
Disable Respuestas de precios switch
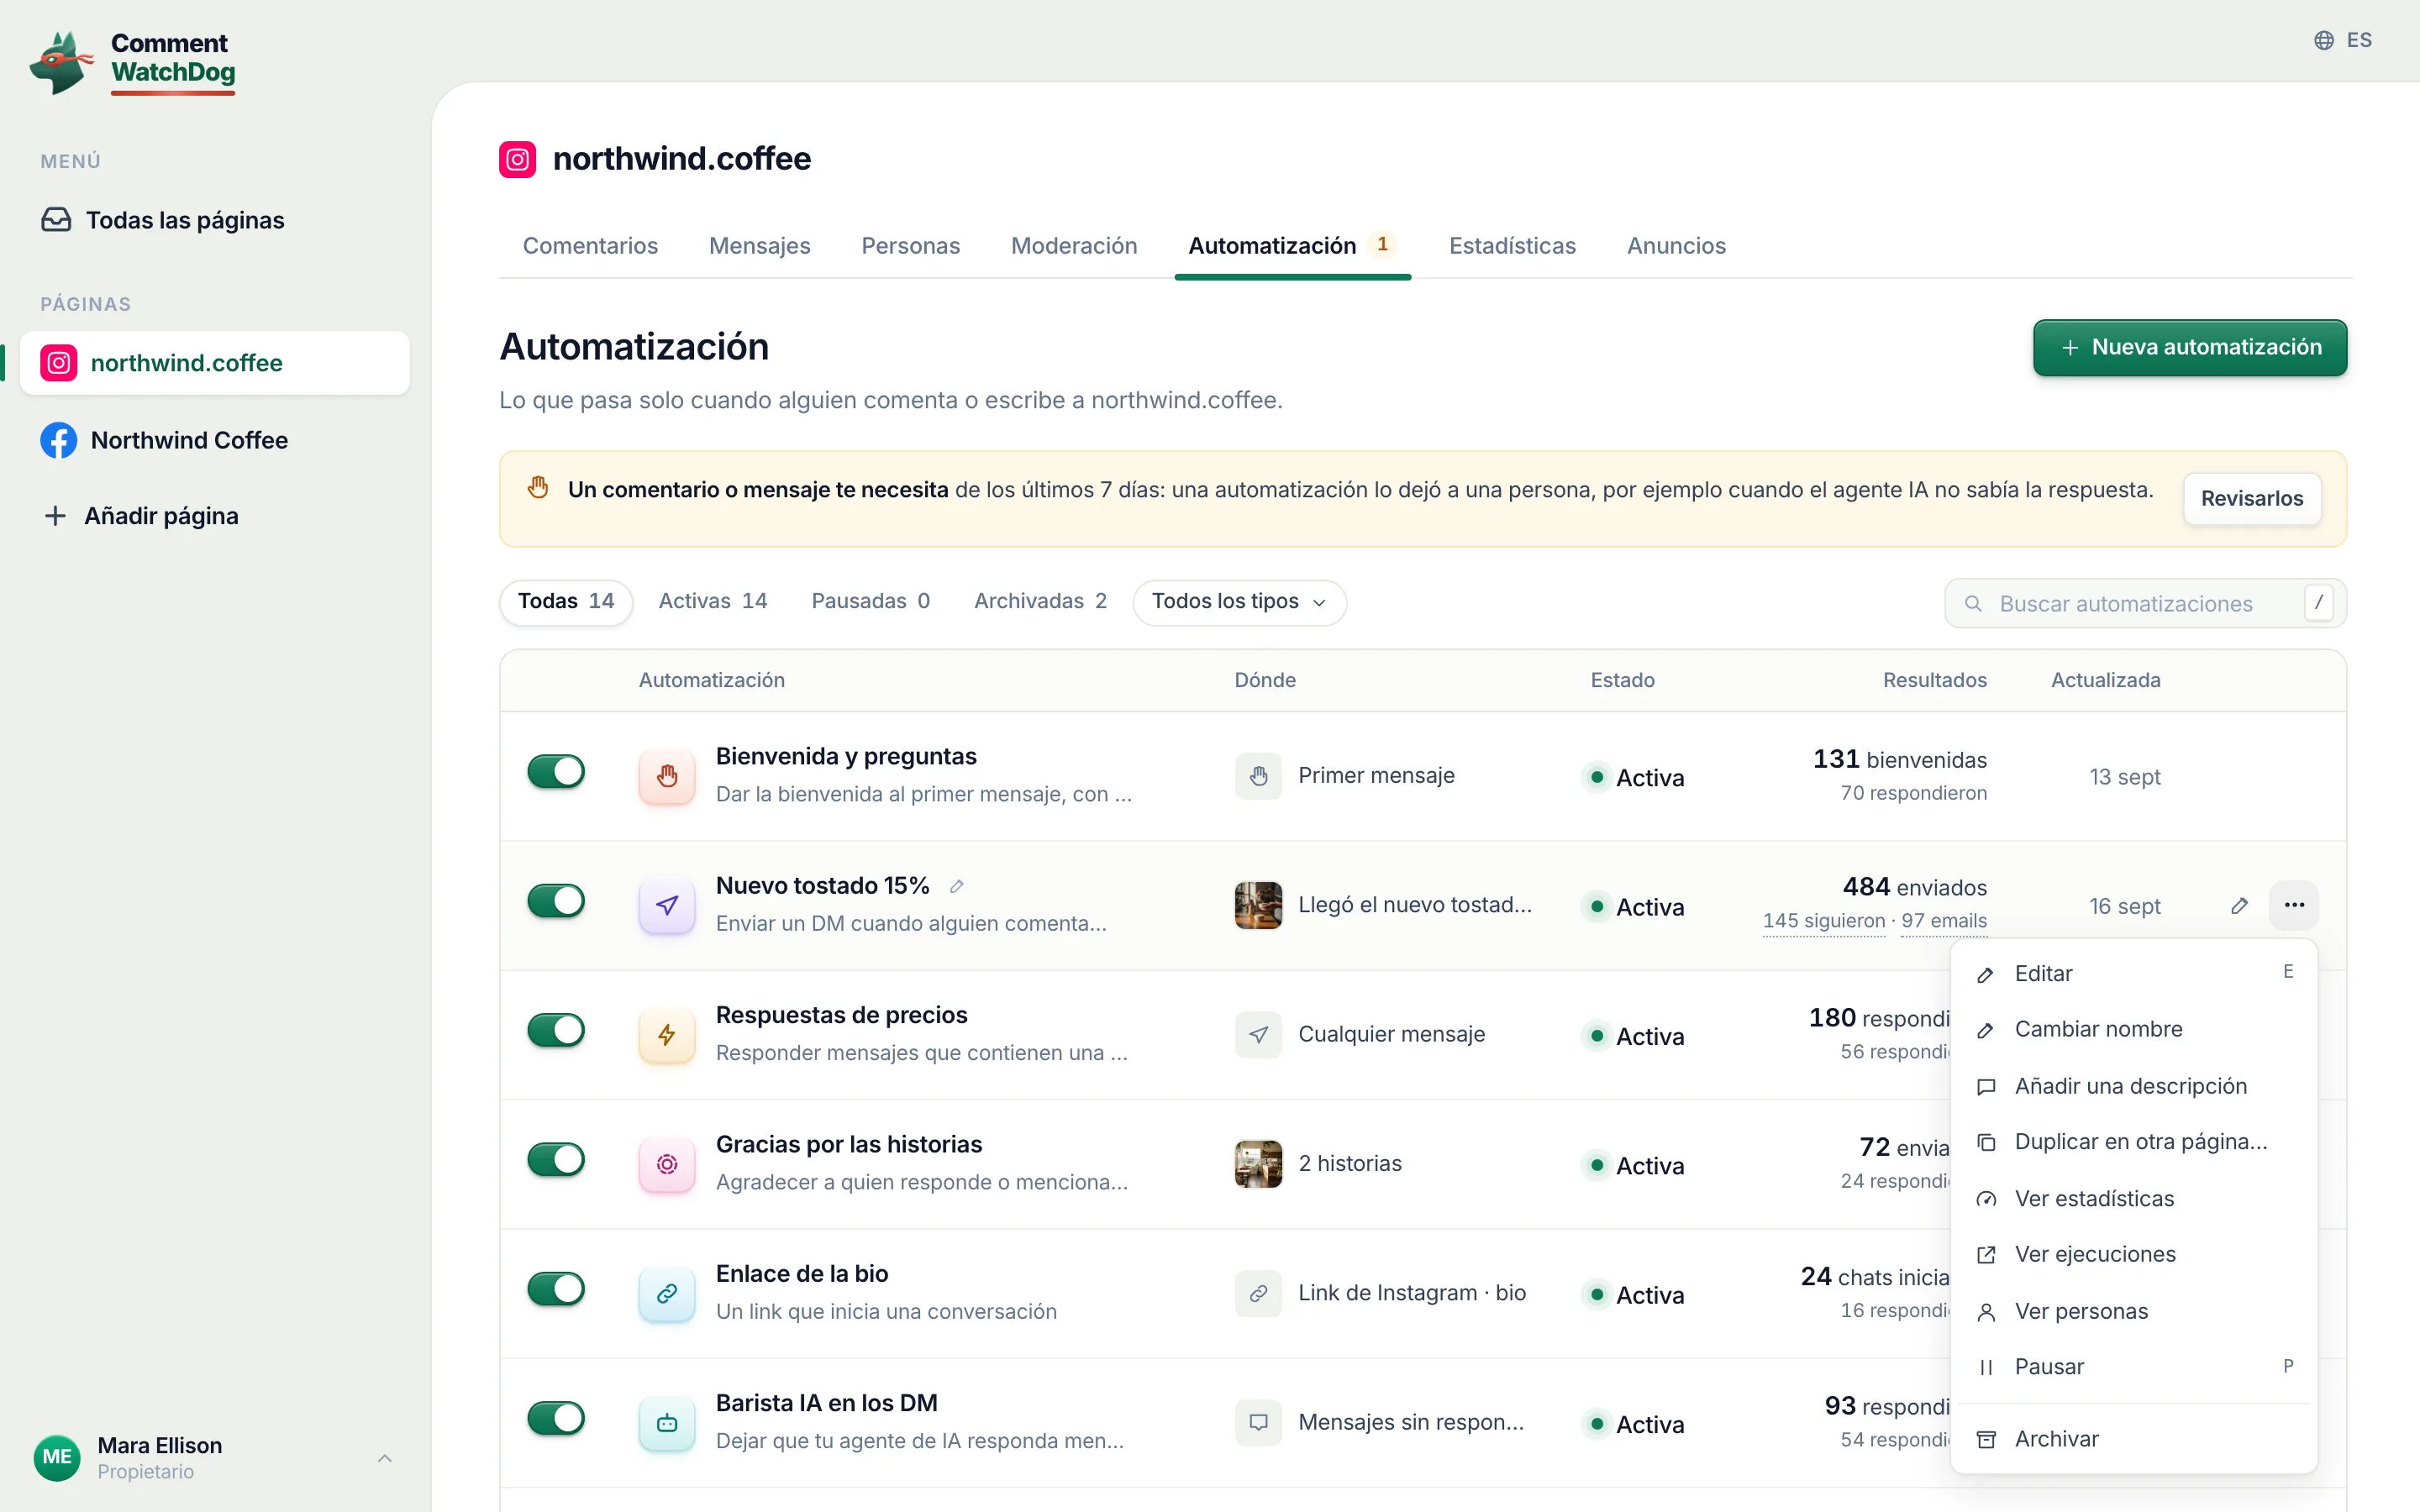[556, 1030]
